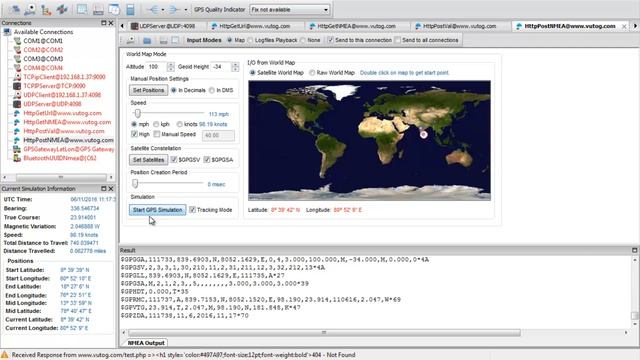Screen dimensions: 640x360
Task: Select the None input mode
Action: tap(303, 40)
